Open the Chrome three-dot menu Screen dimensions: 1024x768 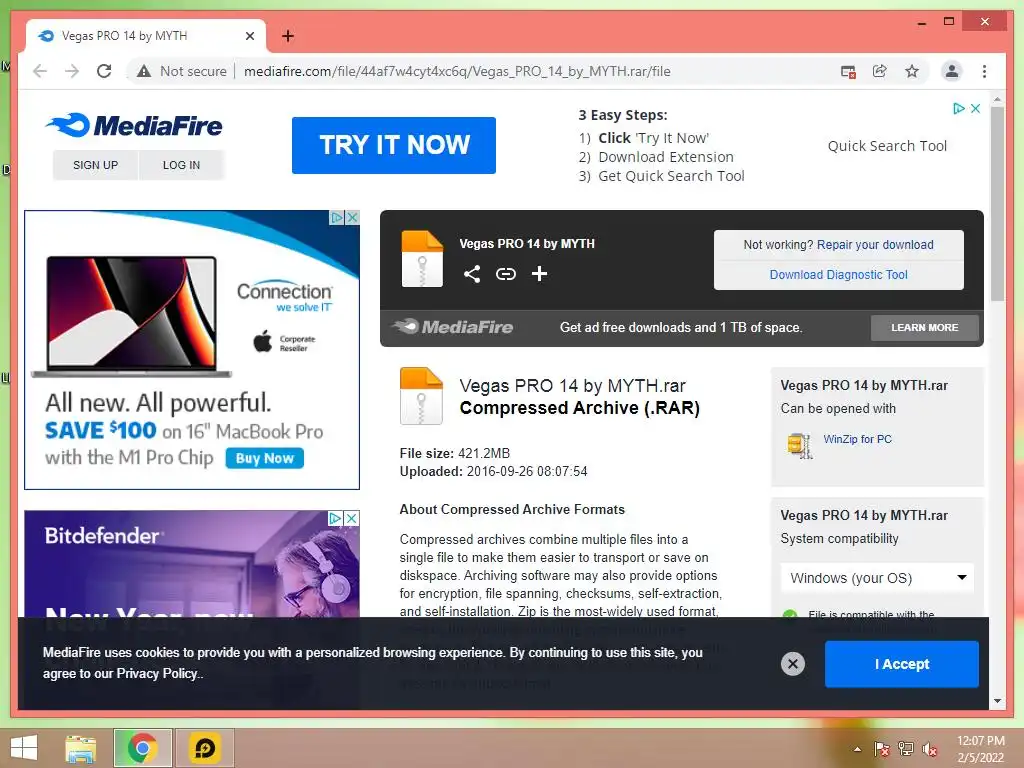pyautogui.click(x=984, y=71)
